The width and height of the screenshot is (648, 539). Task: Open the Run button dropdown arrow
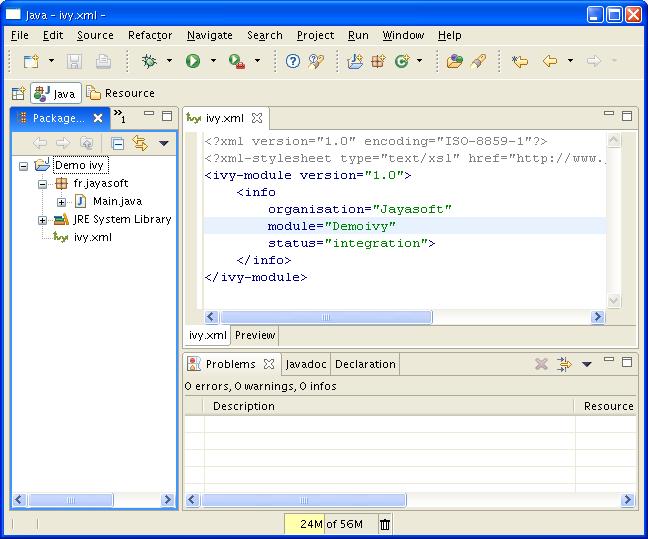212,61
